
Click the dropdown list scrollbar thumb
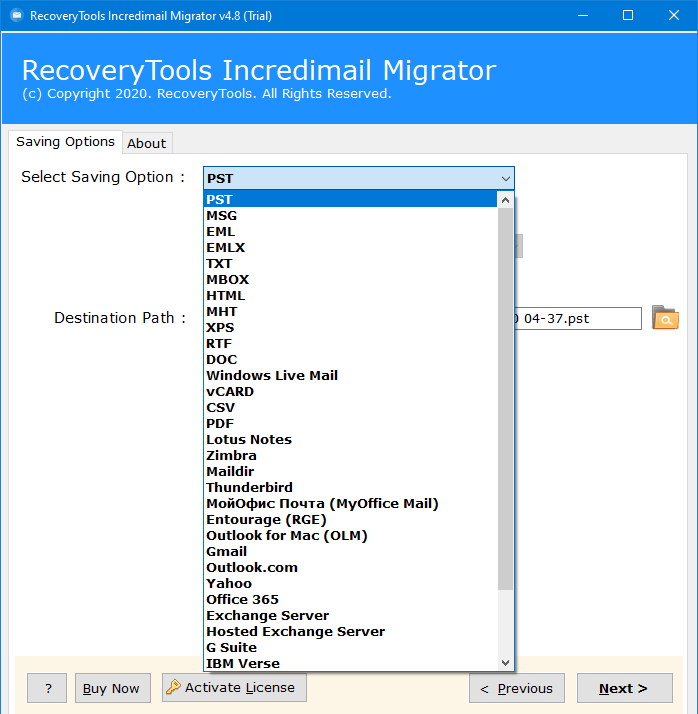tap(505, 399)
